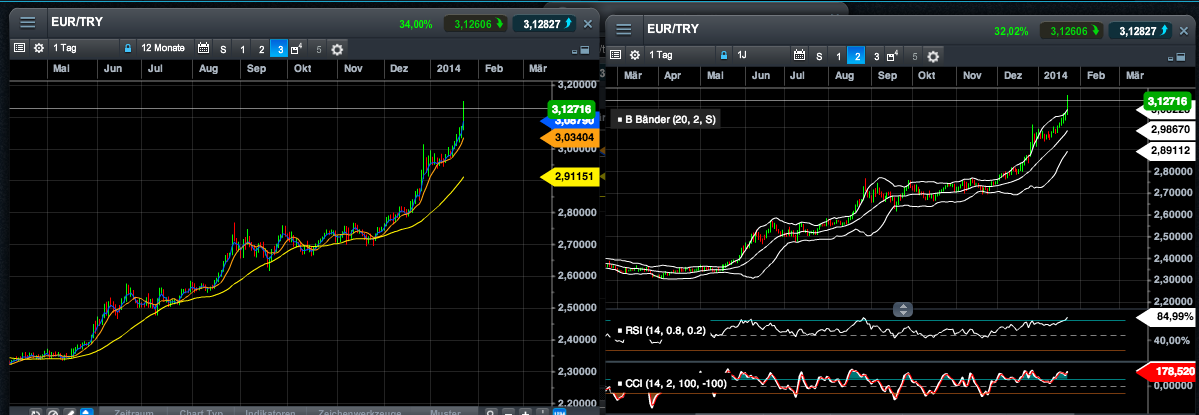This screenshot has width=1199, height=415.
Task: Click calendar icon in right chart toolbar
Action: [x=798, y=55]
